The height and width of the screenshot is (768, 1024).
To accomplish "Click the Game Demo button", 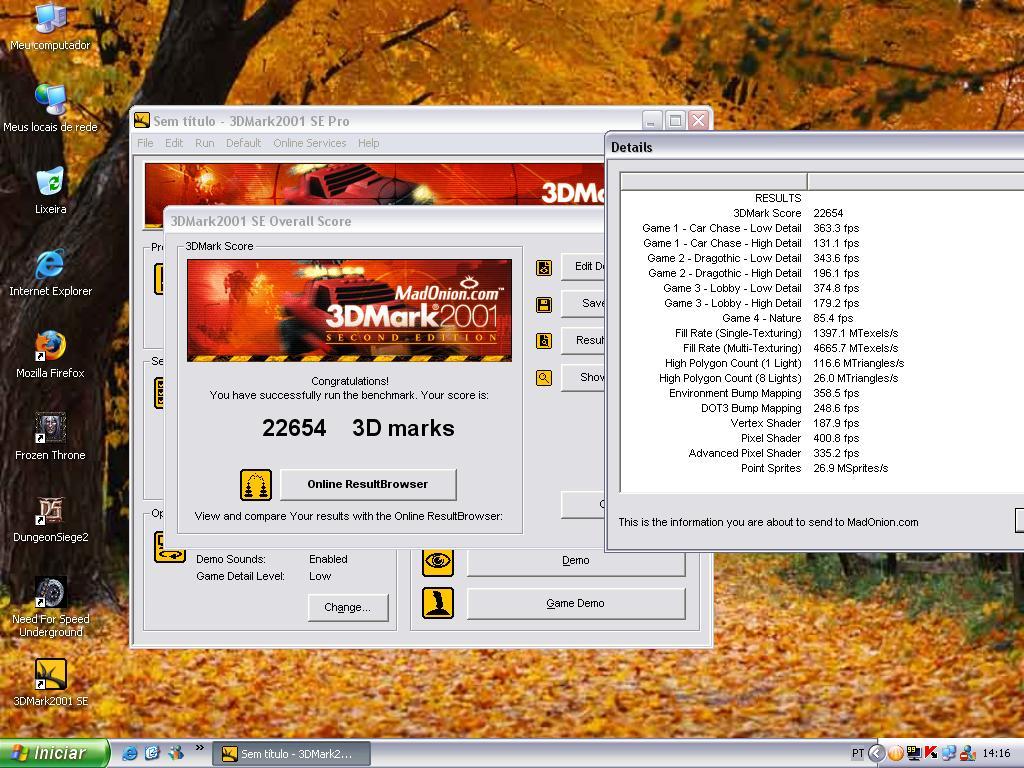I will point(575,603).
